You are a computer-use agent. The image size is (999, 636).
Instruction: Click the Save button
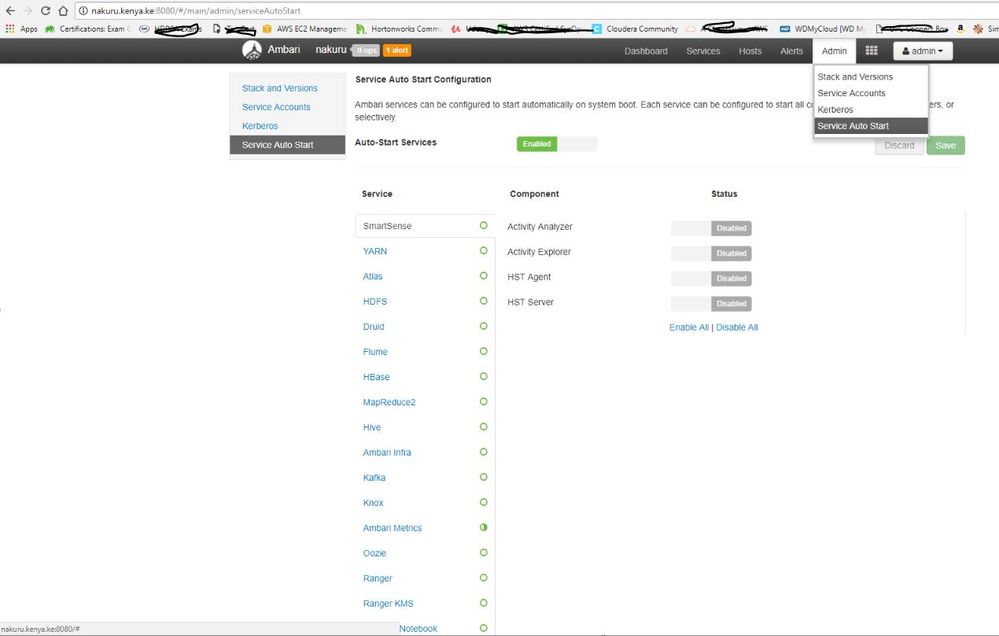(x=945, y=145)
